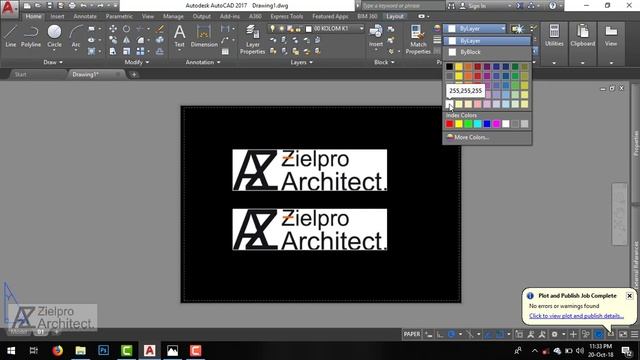Close the Plot and Publish notification balloon

(629, 296)
